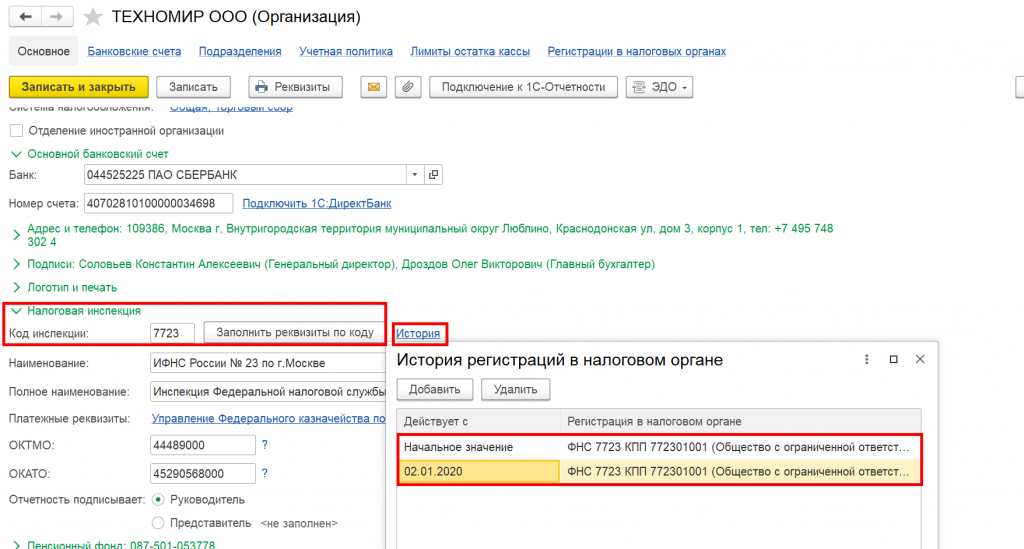Click the question mark next to ОКАТО
This screenshot has width=1024, height=549.
[264, 473]
